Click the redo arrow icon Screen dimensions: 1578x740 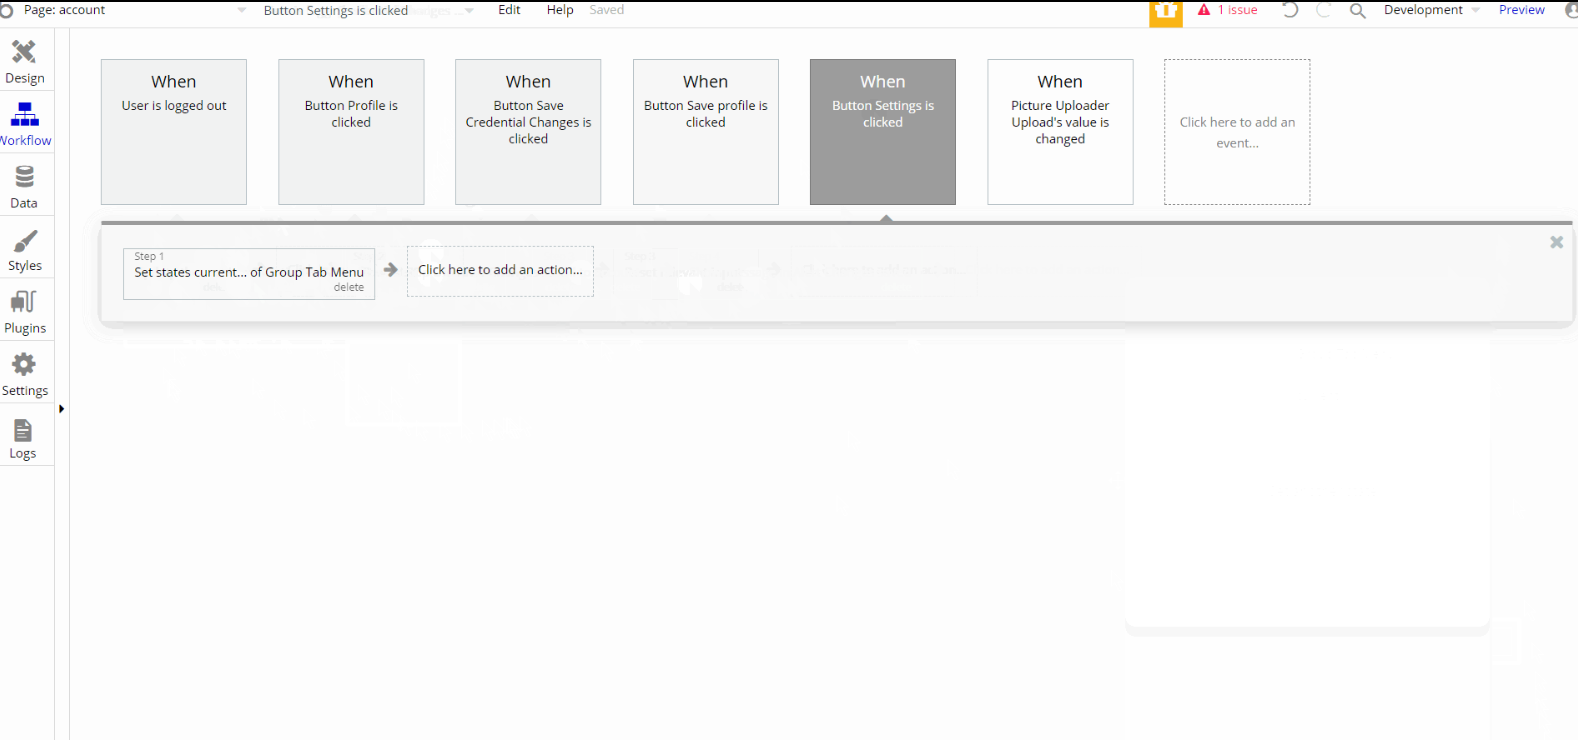pos(1324,10)
